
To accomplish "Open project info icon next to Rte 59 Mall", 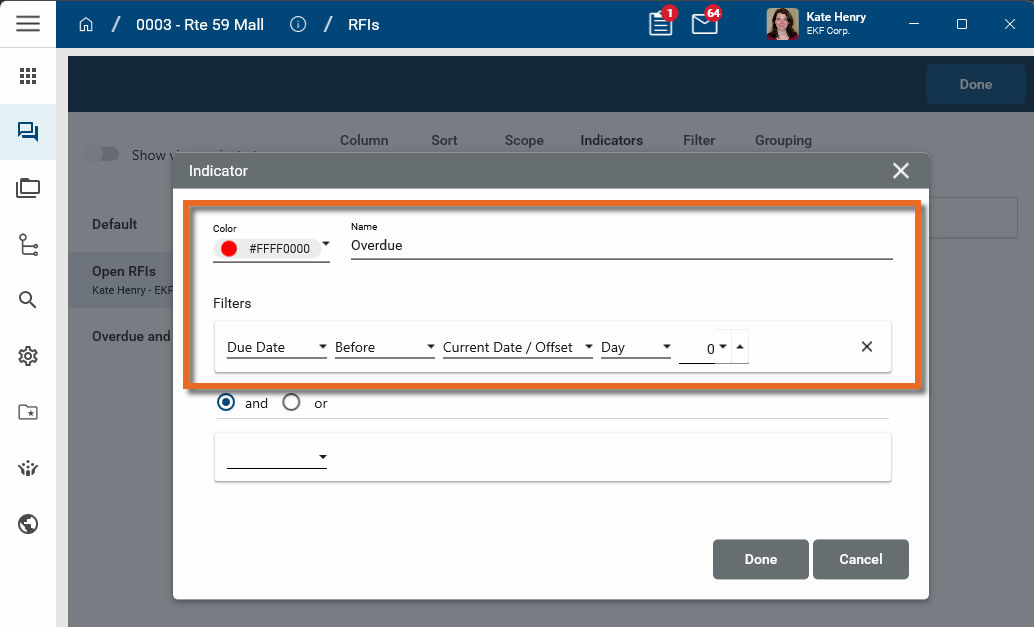I will [298, 25].
